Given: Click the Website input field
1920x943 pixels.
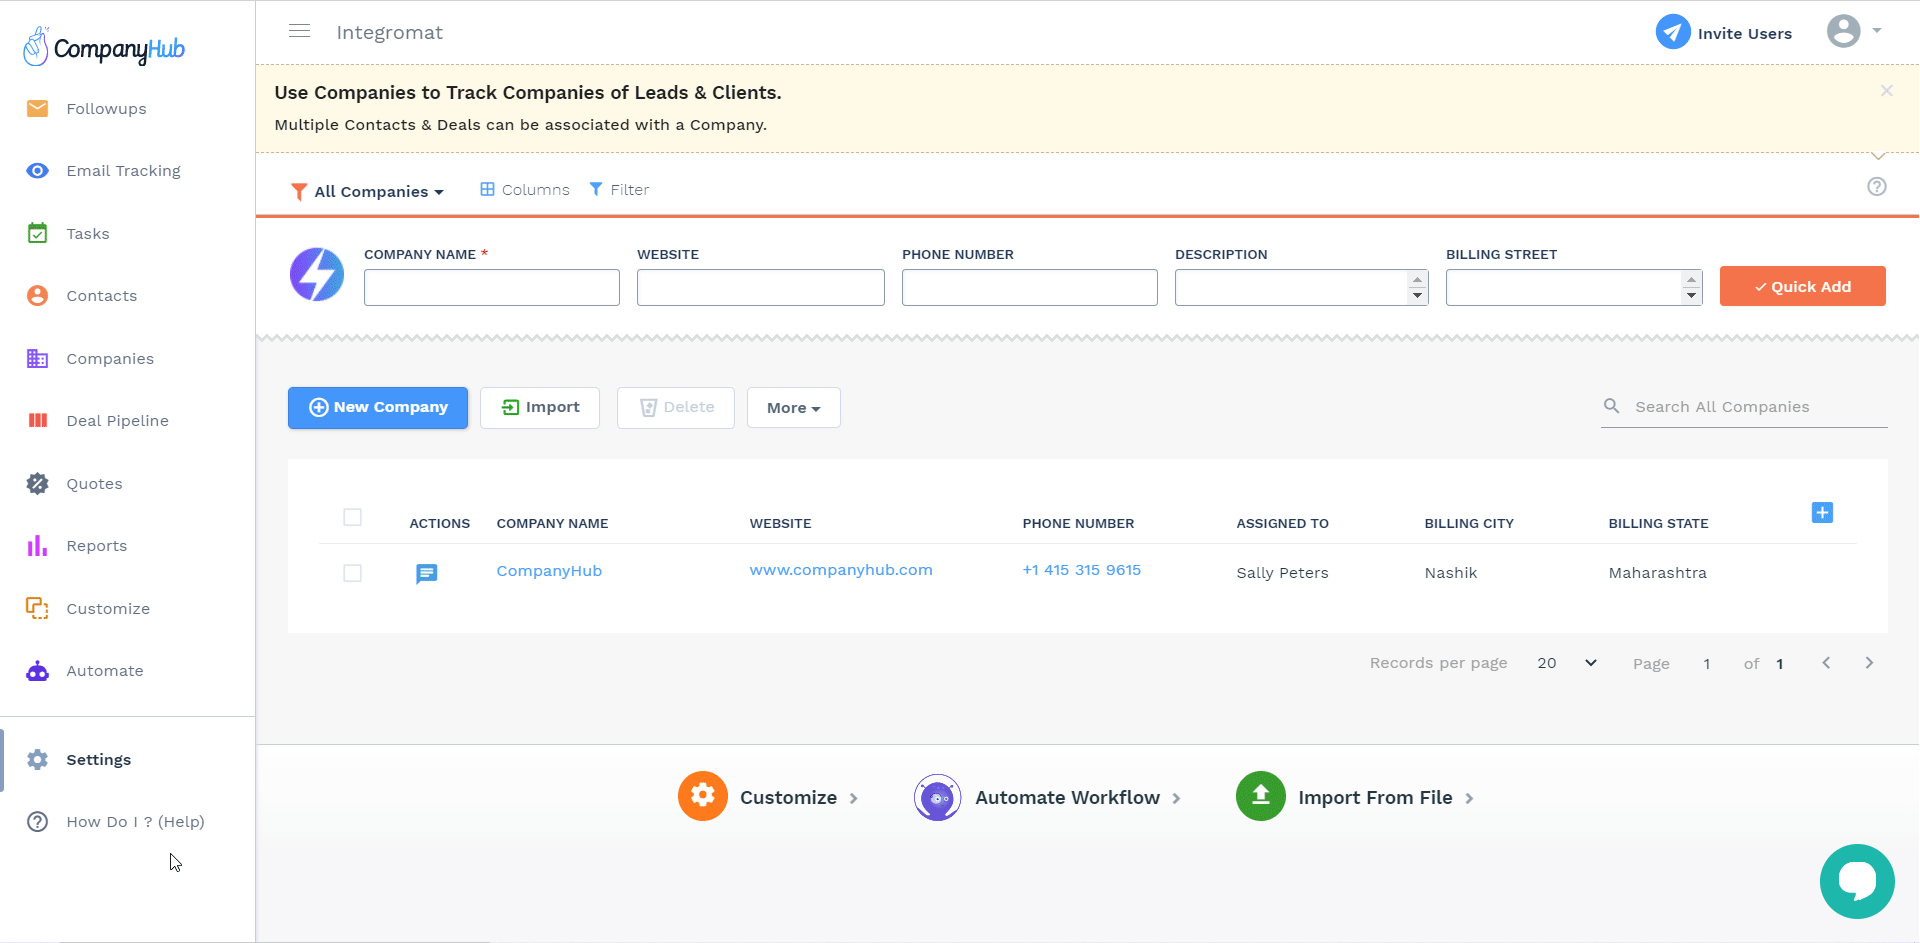Looking at the screenshot, I should click(761, 287).
